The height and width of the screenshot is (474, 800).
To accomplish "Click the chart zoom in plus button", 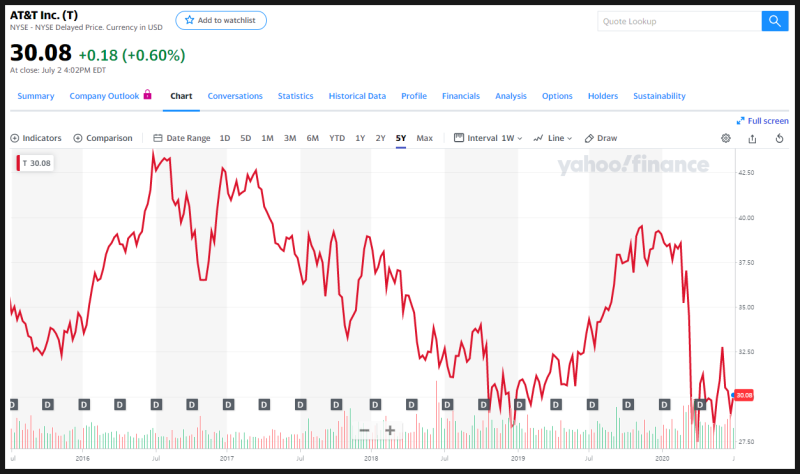I will click(390, 430).
